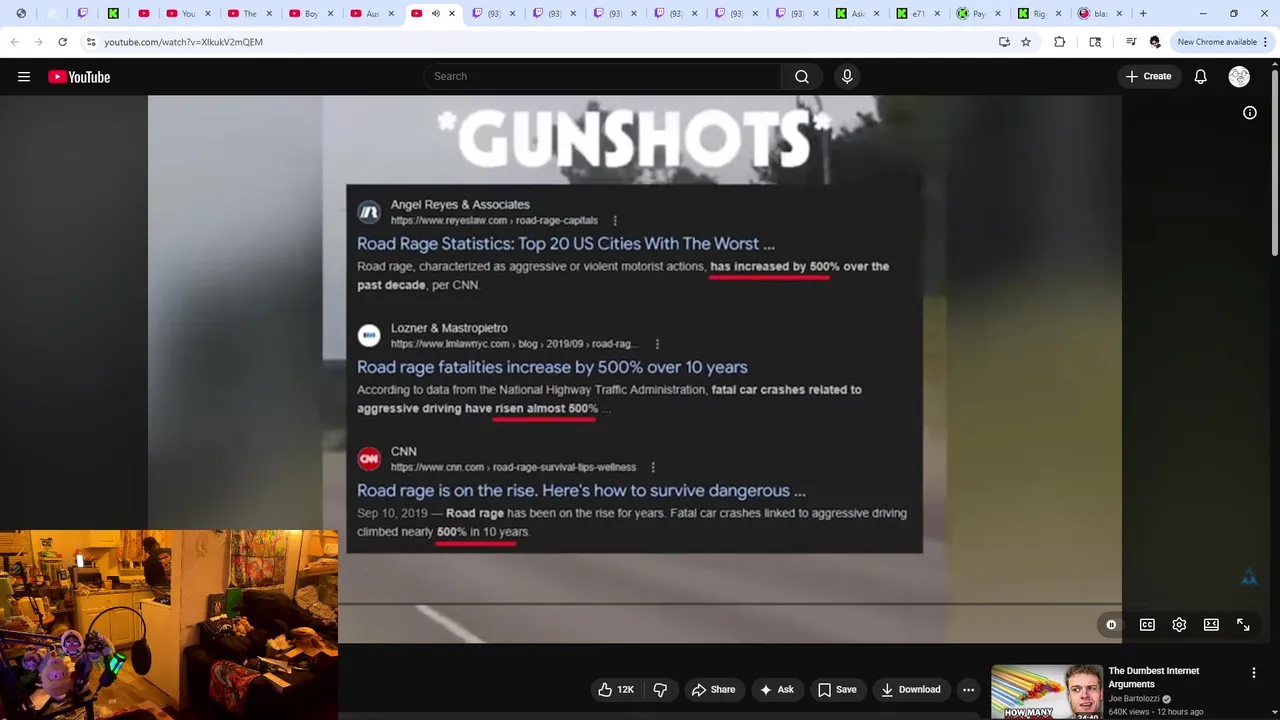Open the Create button menu
The height and width of the screenshot is (720, 1280).
click(1148, 77)
